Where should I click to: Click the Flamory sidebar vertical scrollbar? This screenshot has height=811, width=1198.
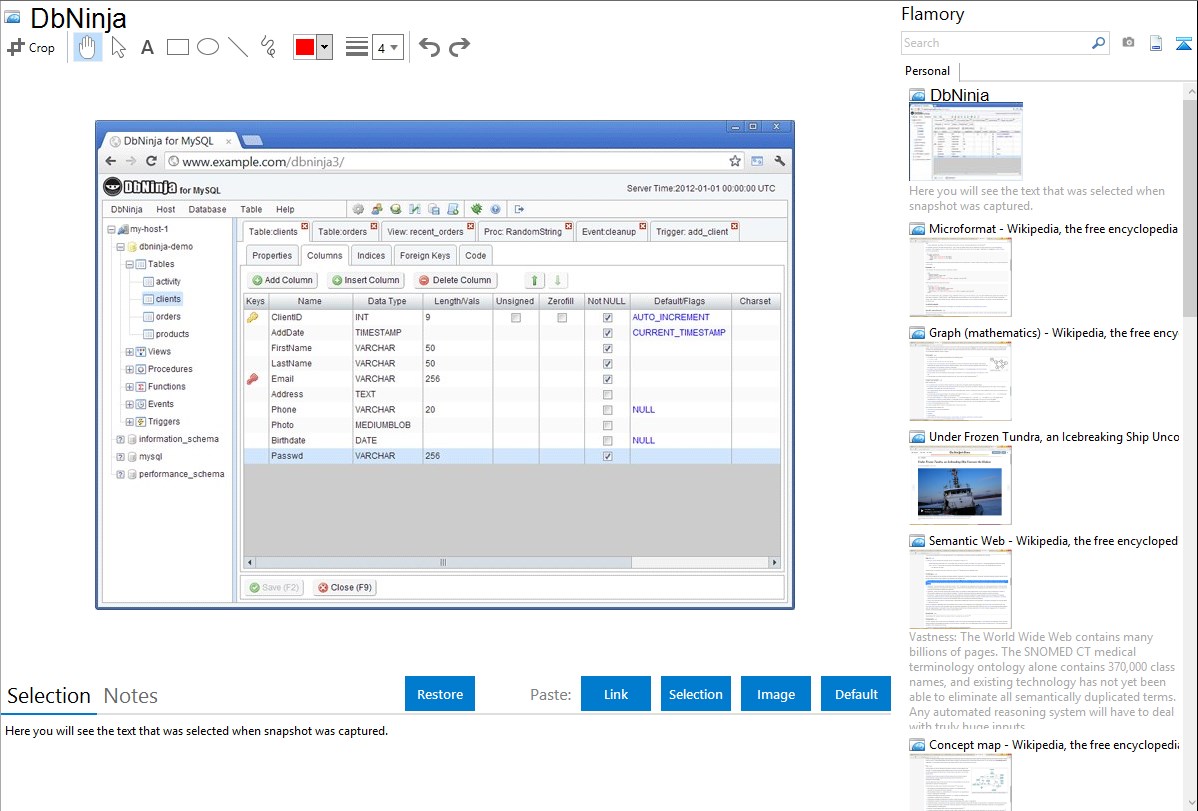click(x=1190, y=206)
